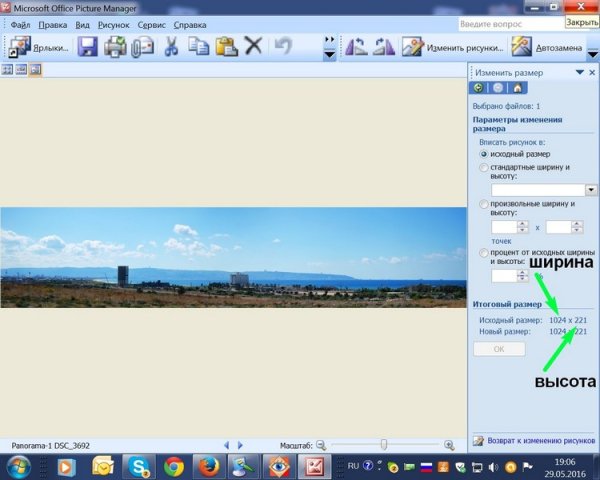Image resolution: width=600 pixels, height=480 pixels.
Task: Select the original size (исходный размер) option
Action: (x=484, y=154)
